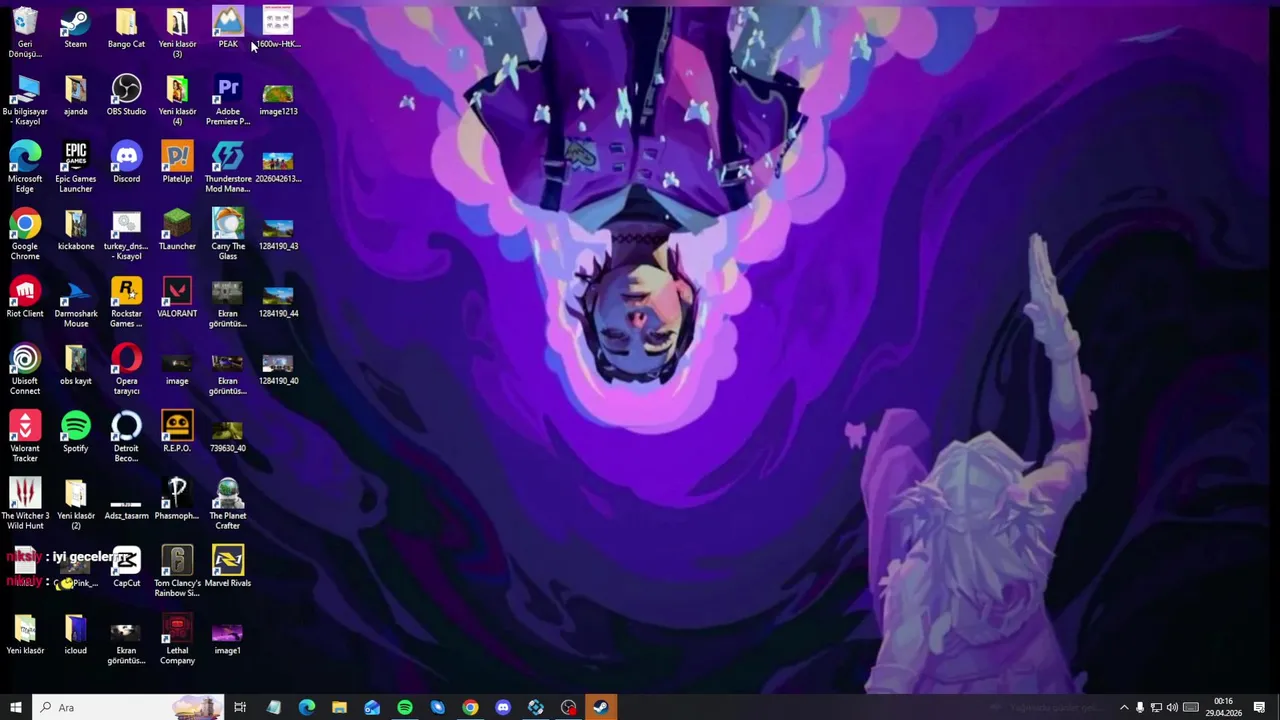The image size is (1280, 720).
Task: Select the image1 picture file
Action: coord(228,634)
